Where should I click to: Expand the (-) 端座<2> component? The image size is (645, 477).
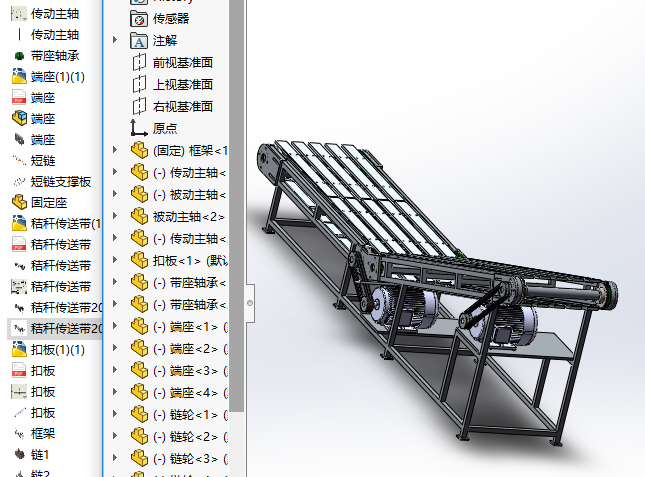[x=115, y=349]
